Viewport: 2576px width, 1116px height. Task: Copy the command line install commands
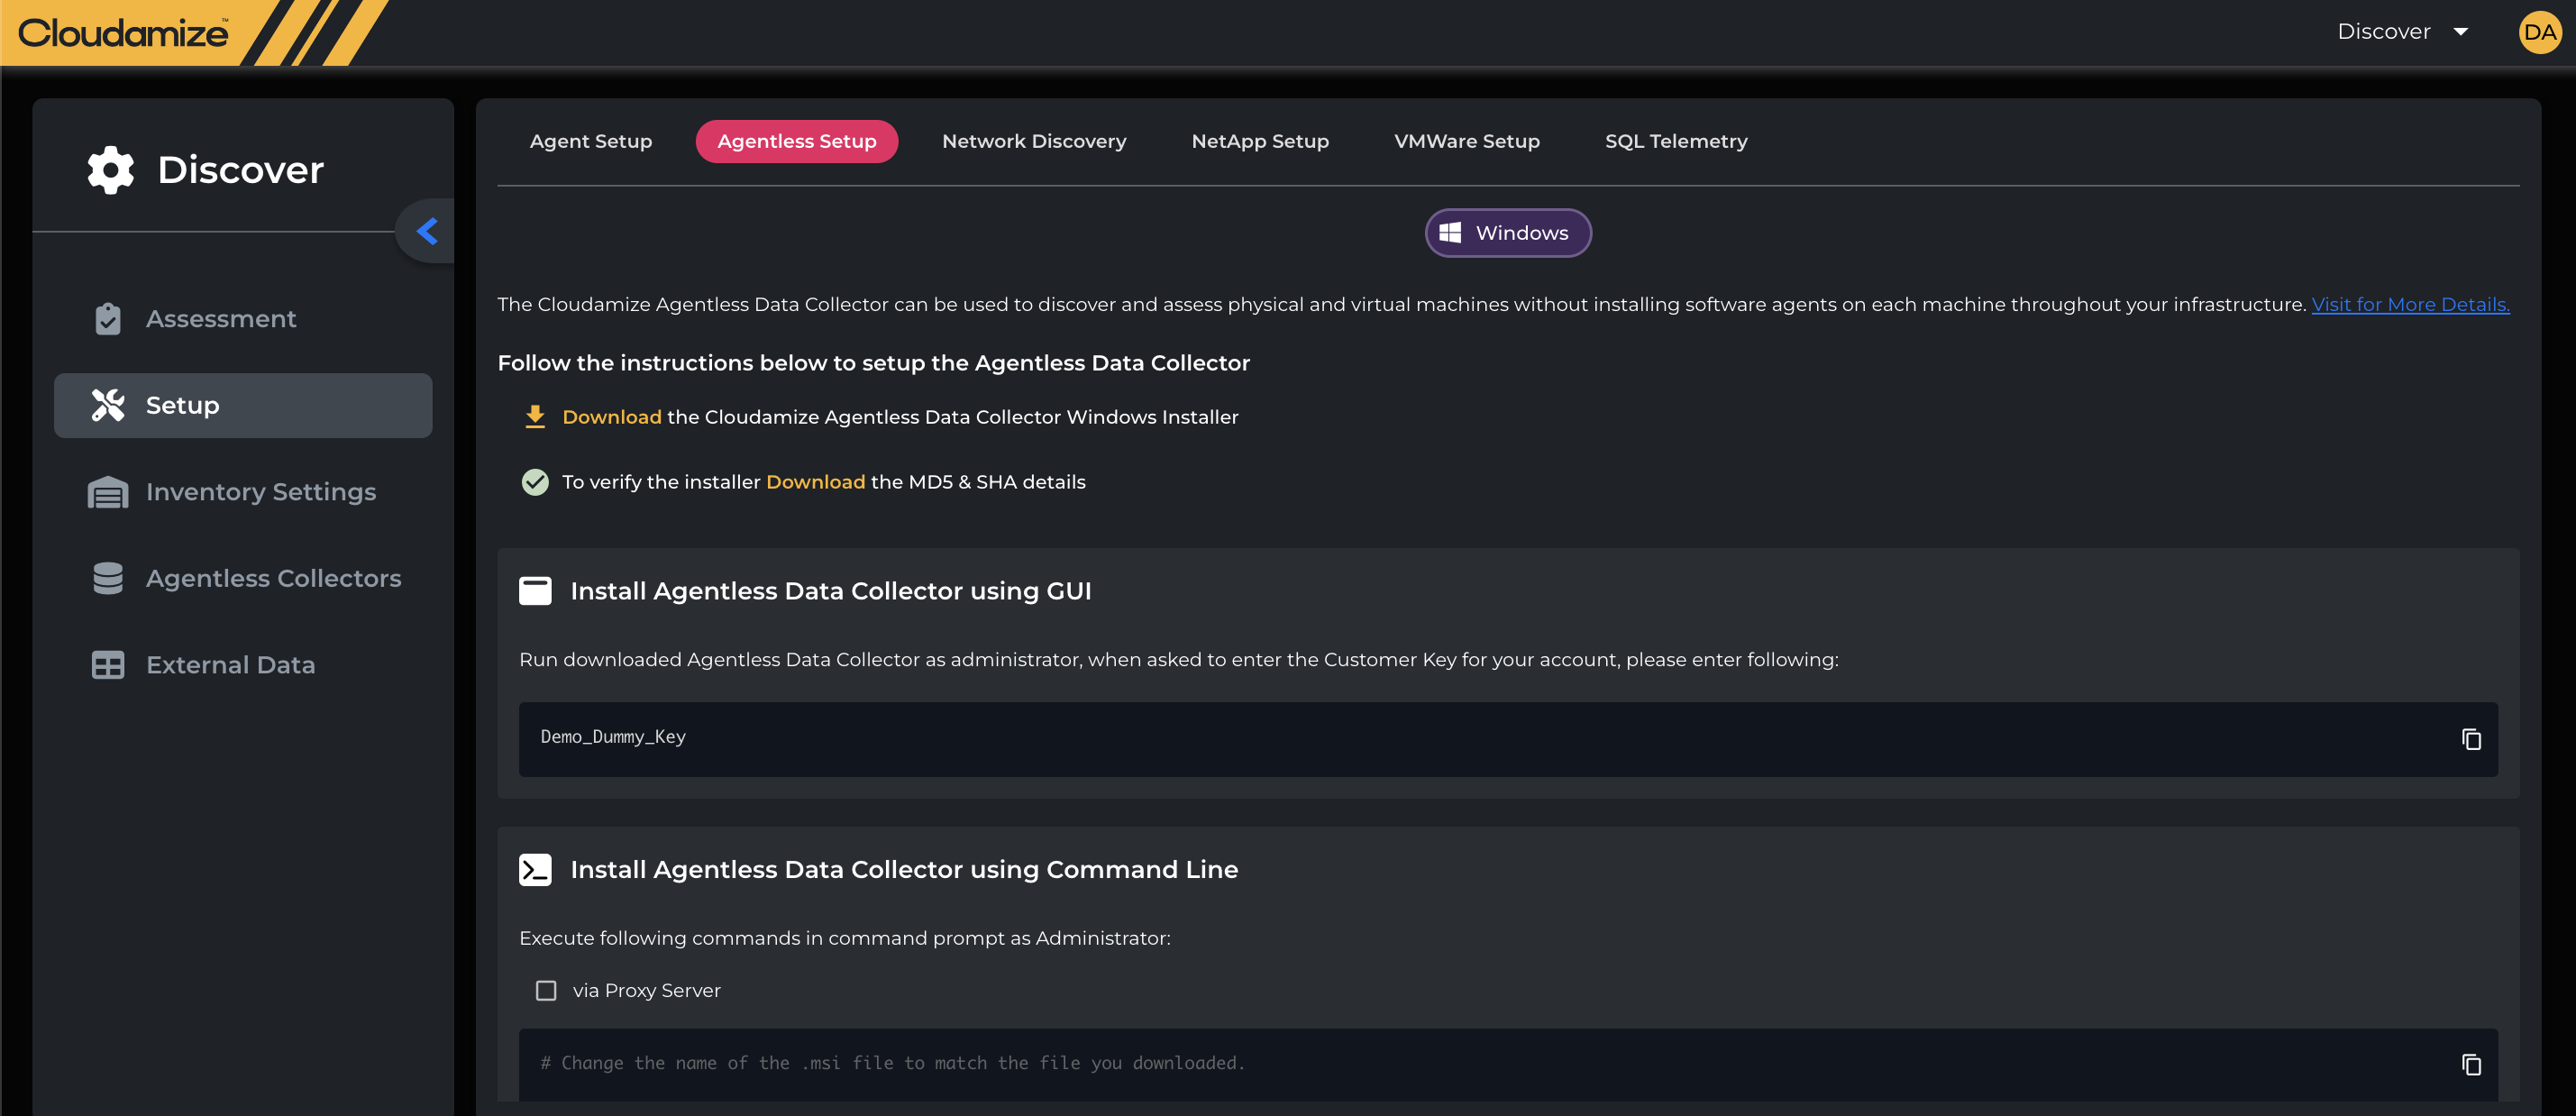[2470, 1064]
